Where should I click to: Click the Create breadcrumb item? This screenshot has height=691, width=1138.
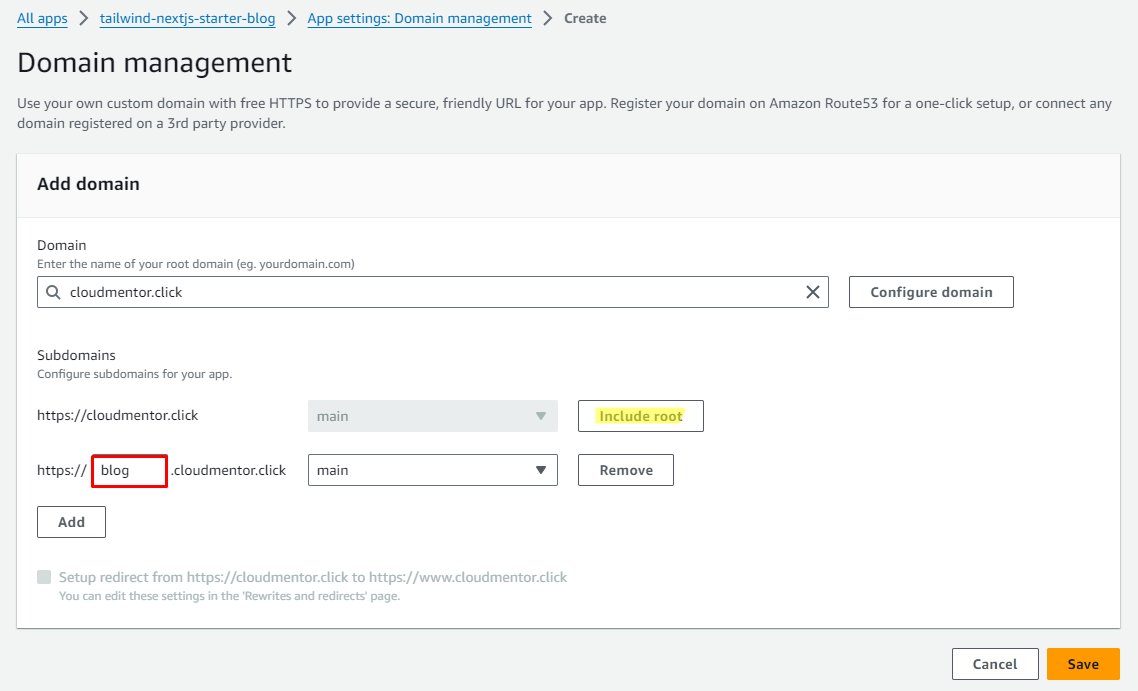tap(585, 18)
